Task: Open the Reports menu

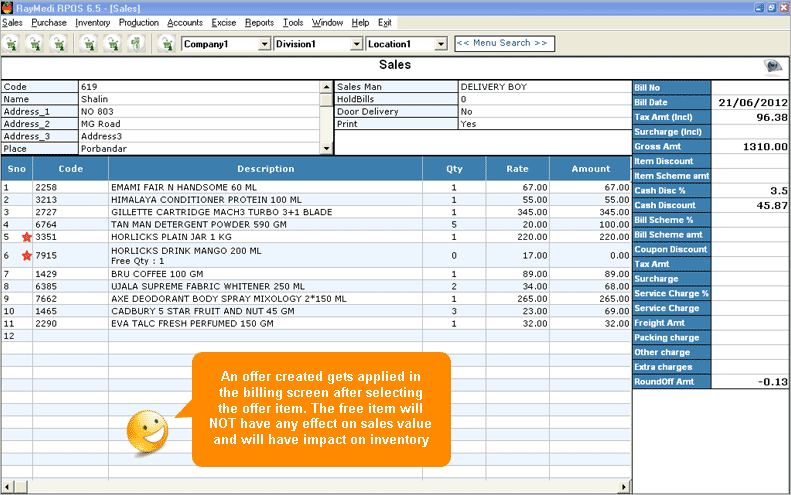Action: [259, 22]
